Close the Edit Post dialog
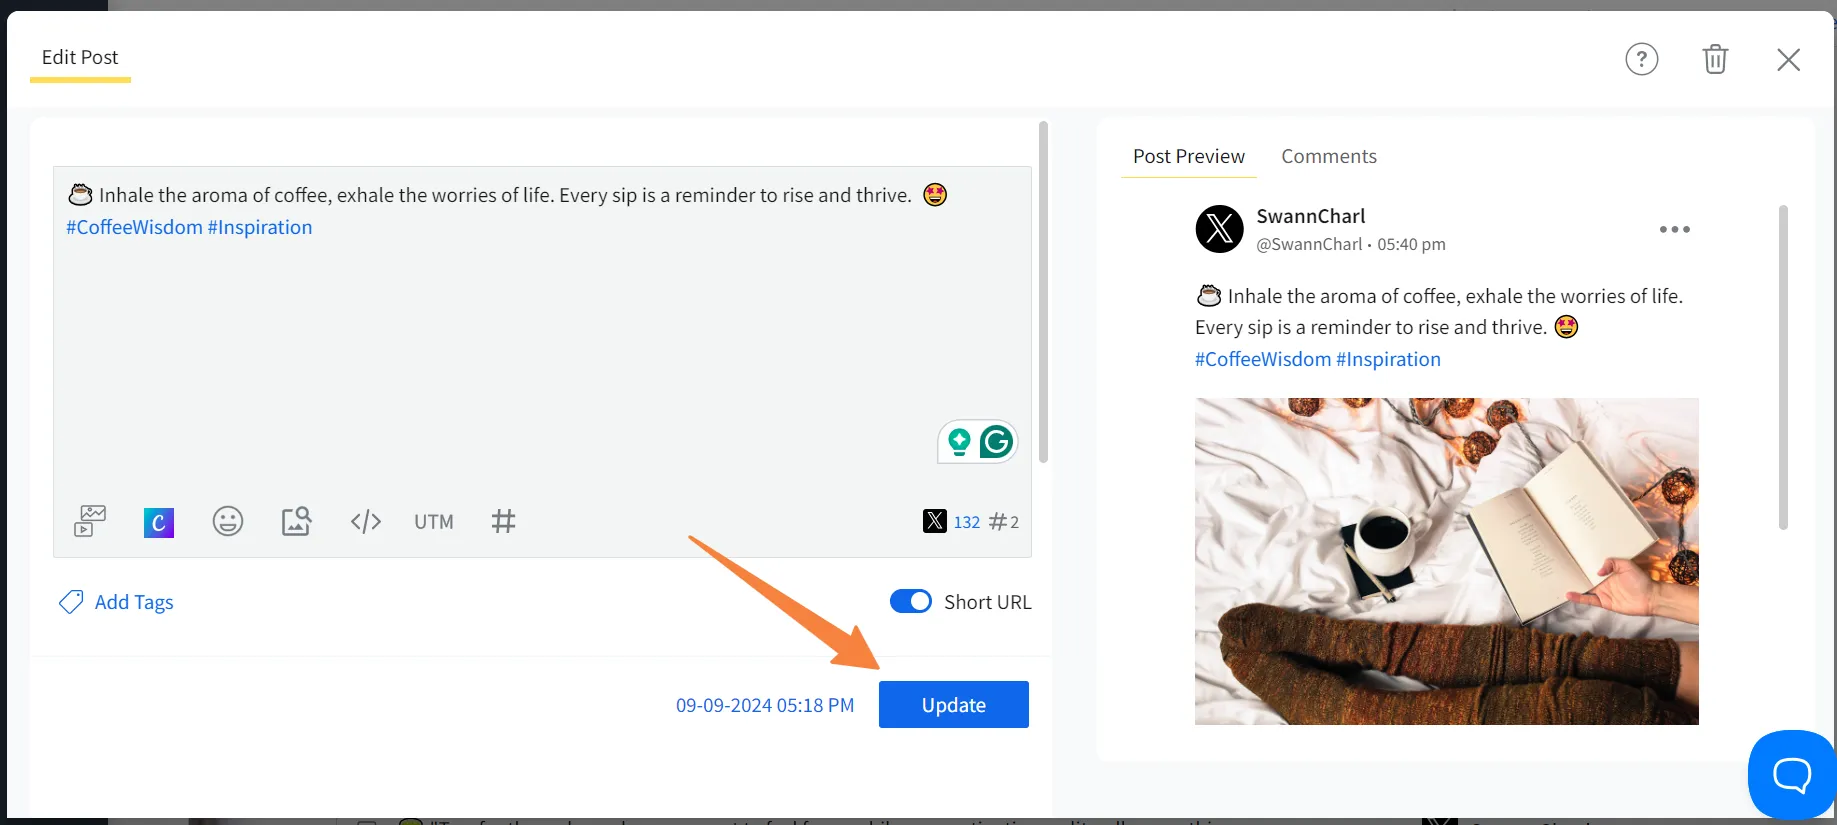 (1789, 59)
